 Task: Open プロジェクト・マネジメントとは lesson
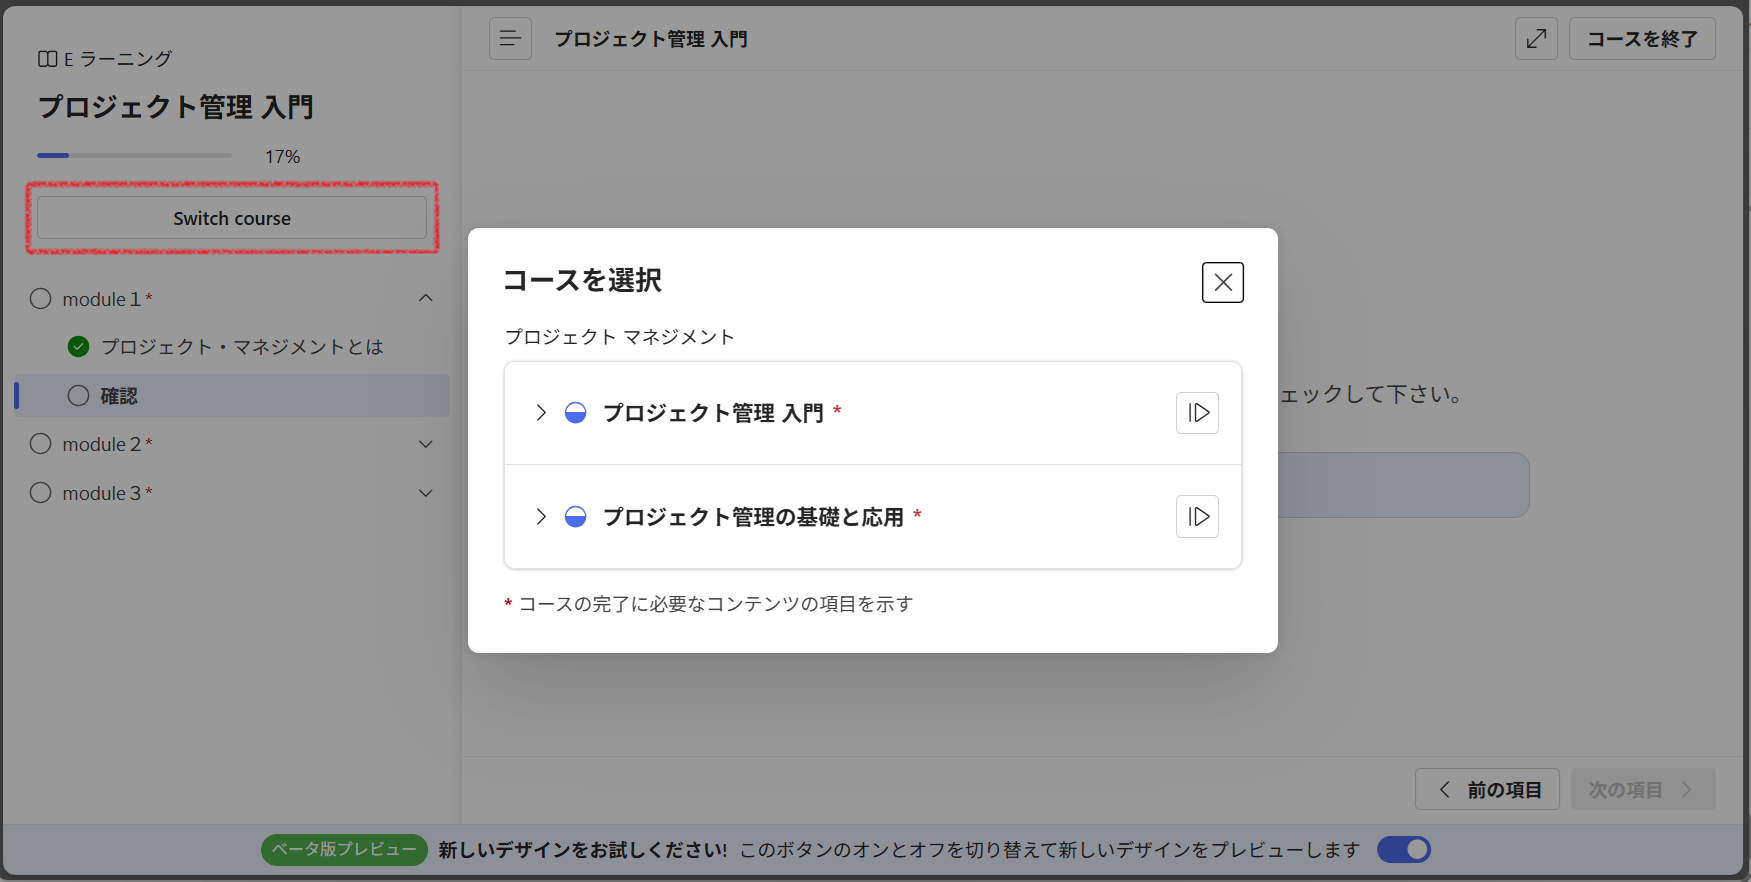tap(242, 347)
